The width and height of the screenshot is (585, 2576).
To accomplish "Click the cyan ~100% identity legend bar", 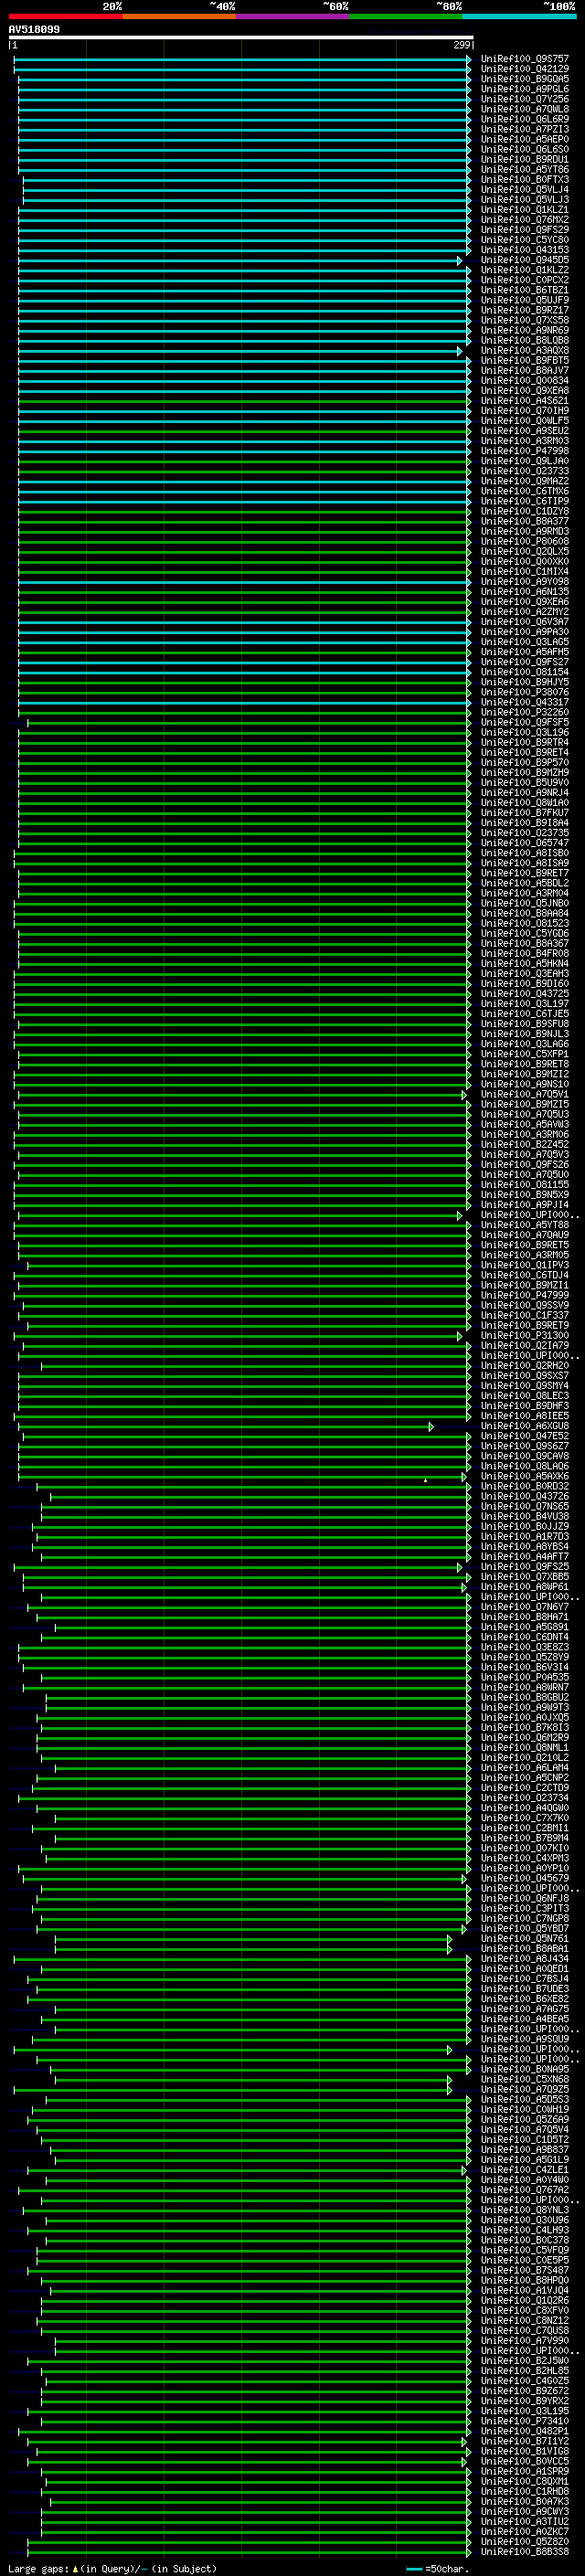I will click(x=519, y=16).
